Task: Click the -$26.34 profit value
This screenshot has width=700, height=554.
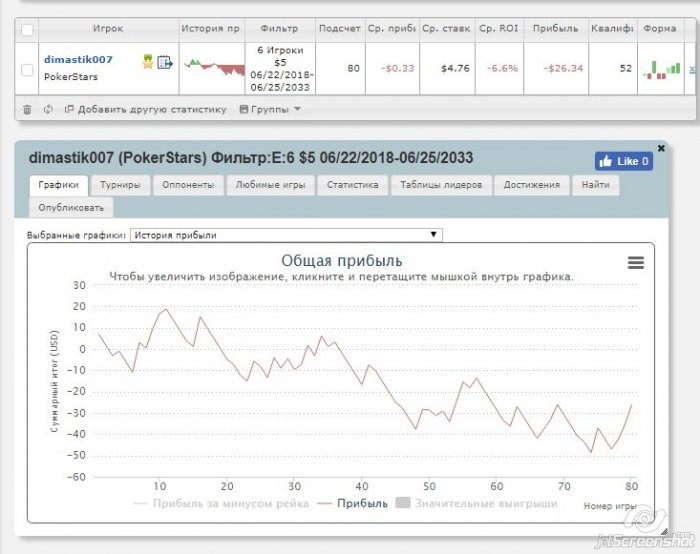Action: pos(563,68)
